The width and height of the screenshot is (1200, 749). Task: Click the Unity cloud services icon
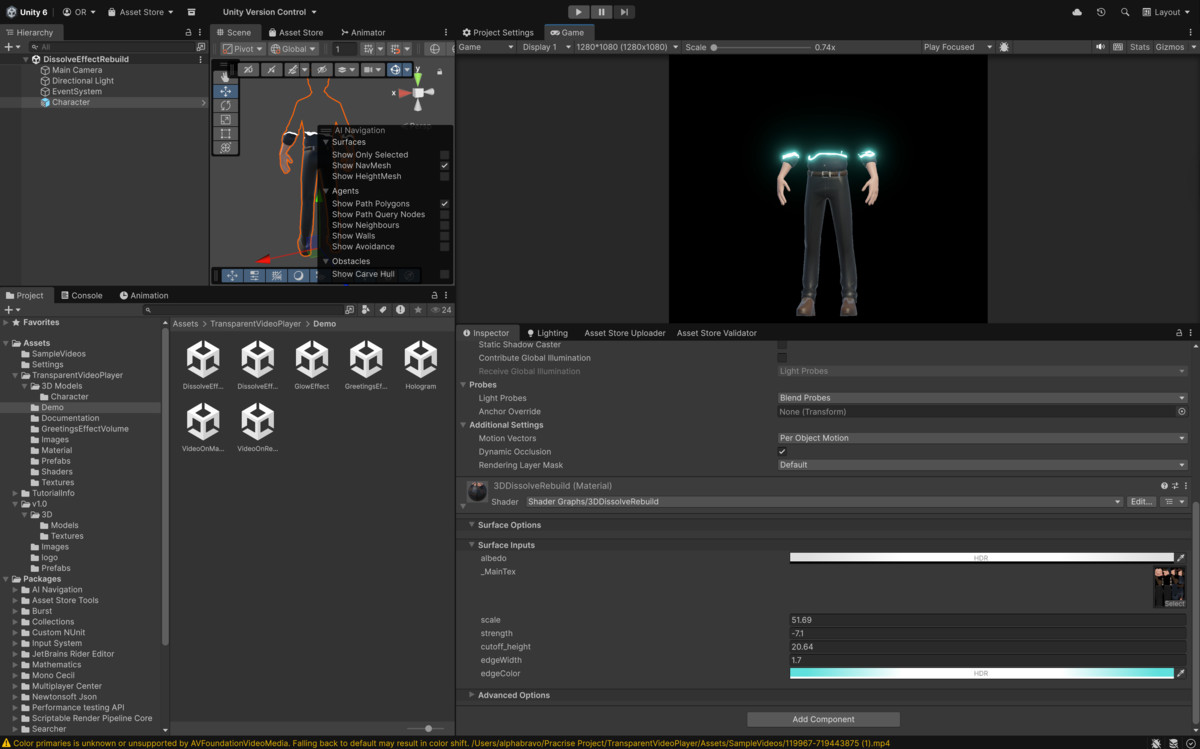click(1077, 11)
